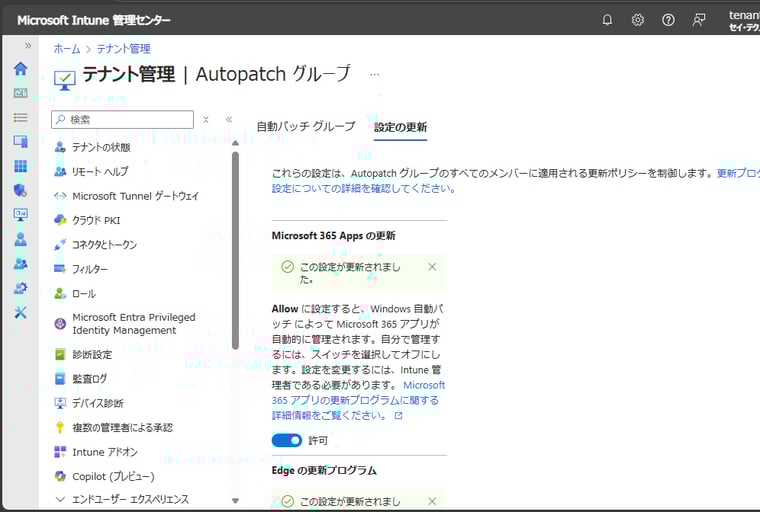
Task: Open Reports monitor icon in sidebar
Action: pyautogui.click(x=20, y=215)
